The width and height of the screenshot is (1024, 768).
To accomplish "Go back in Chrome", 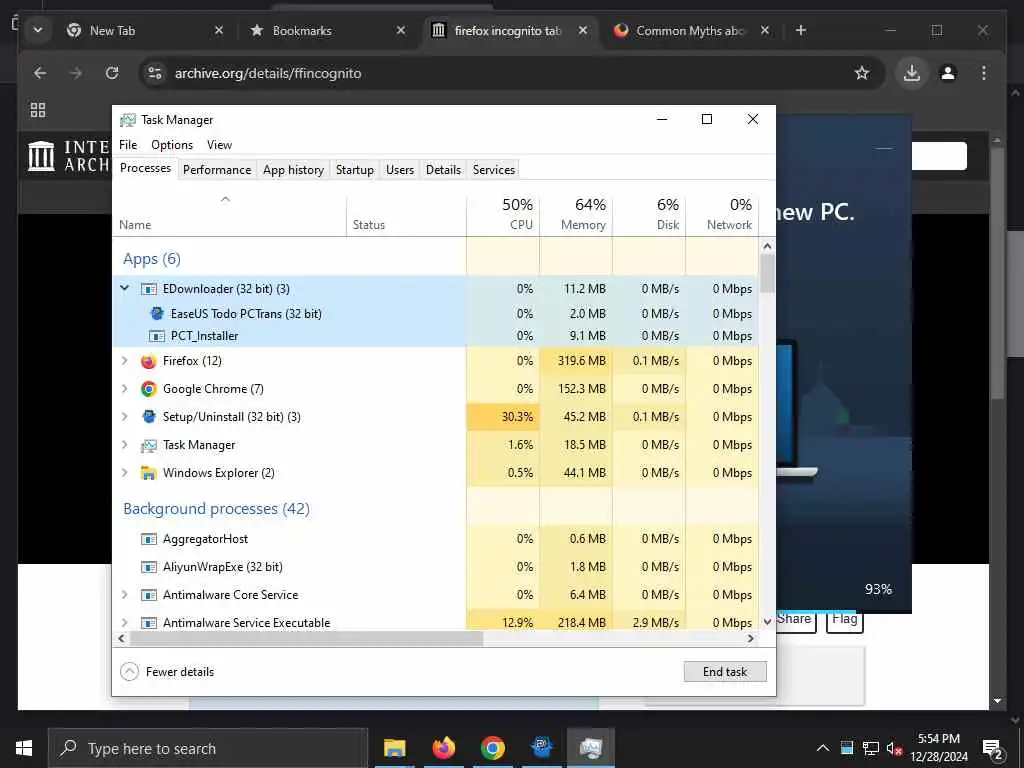I will 40,73.
